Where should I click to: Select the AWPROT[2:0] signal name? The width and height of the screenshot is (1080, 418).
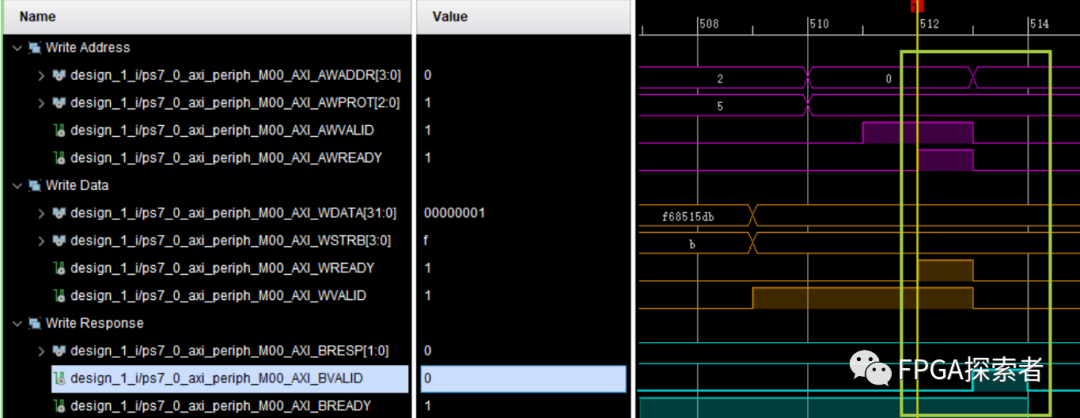tap(235, 103)
